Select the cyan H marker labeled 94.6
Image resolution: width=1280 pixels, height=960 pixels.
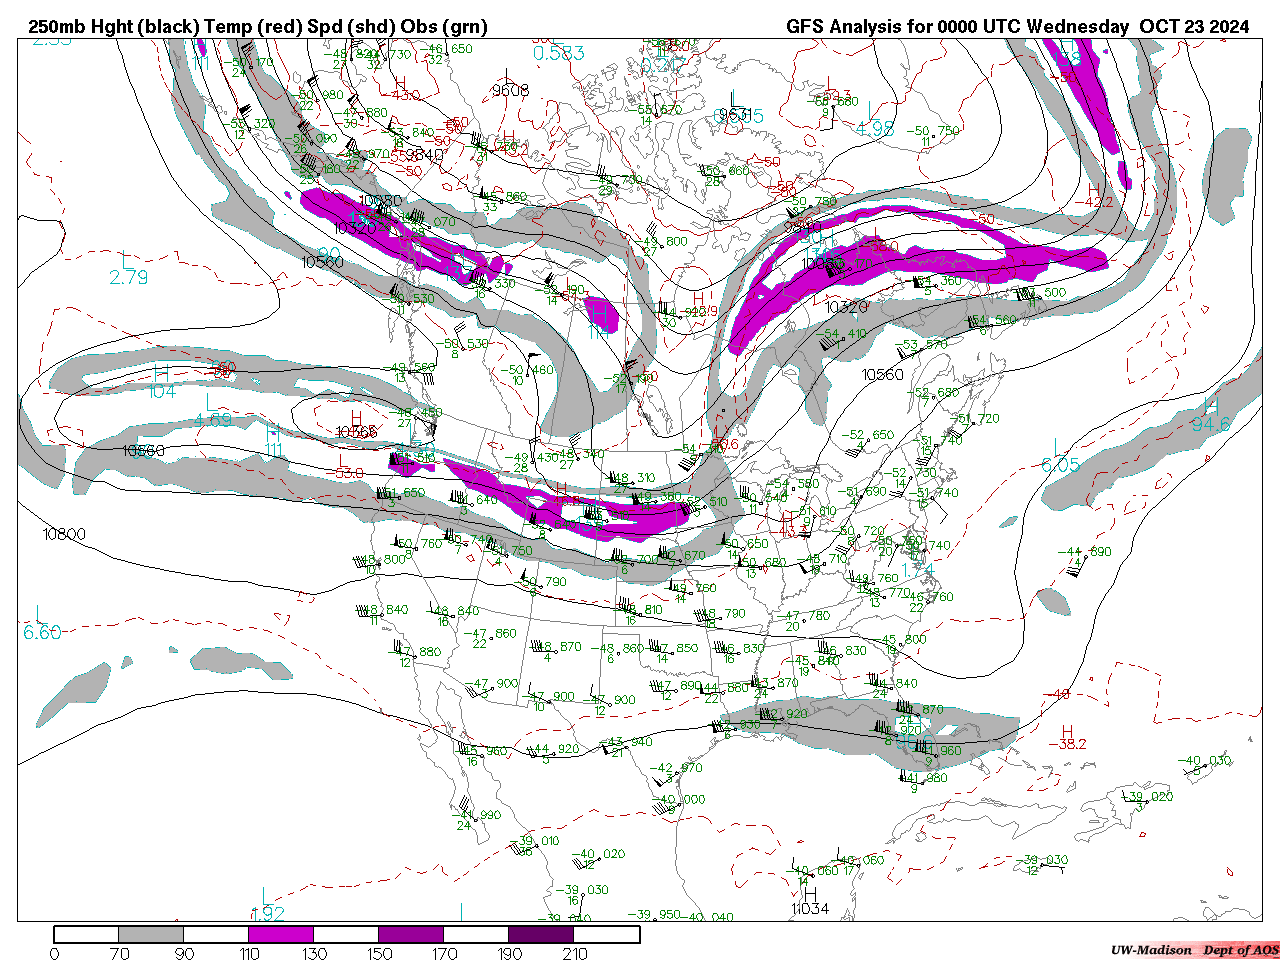(1211, 406)
